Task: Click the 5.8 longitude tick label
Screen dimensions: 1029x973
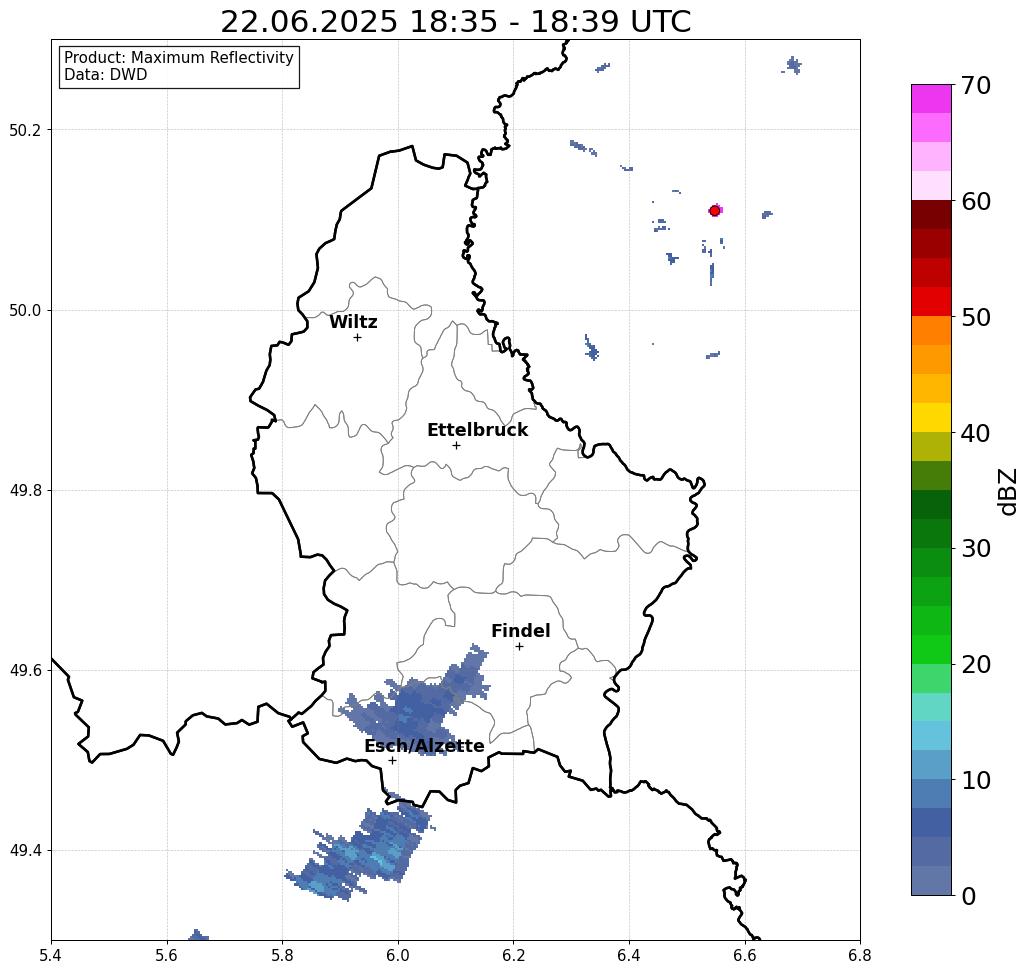Action: (282, 956)
